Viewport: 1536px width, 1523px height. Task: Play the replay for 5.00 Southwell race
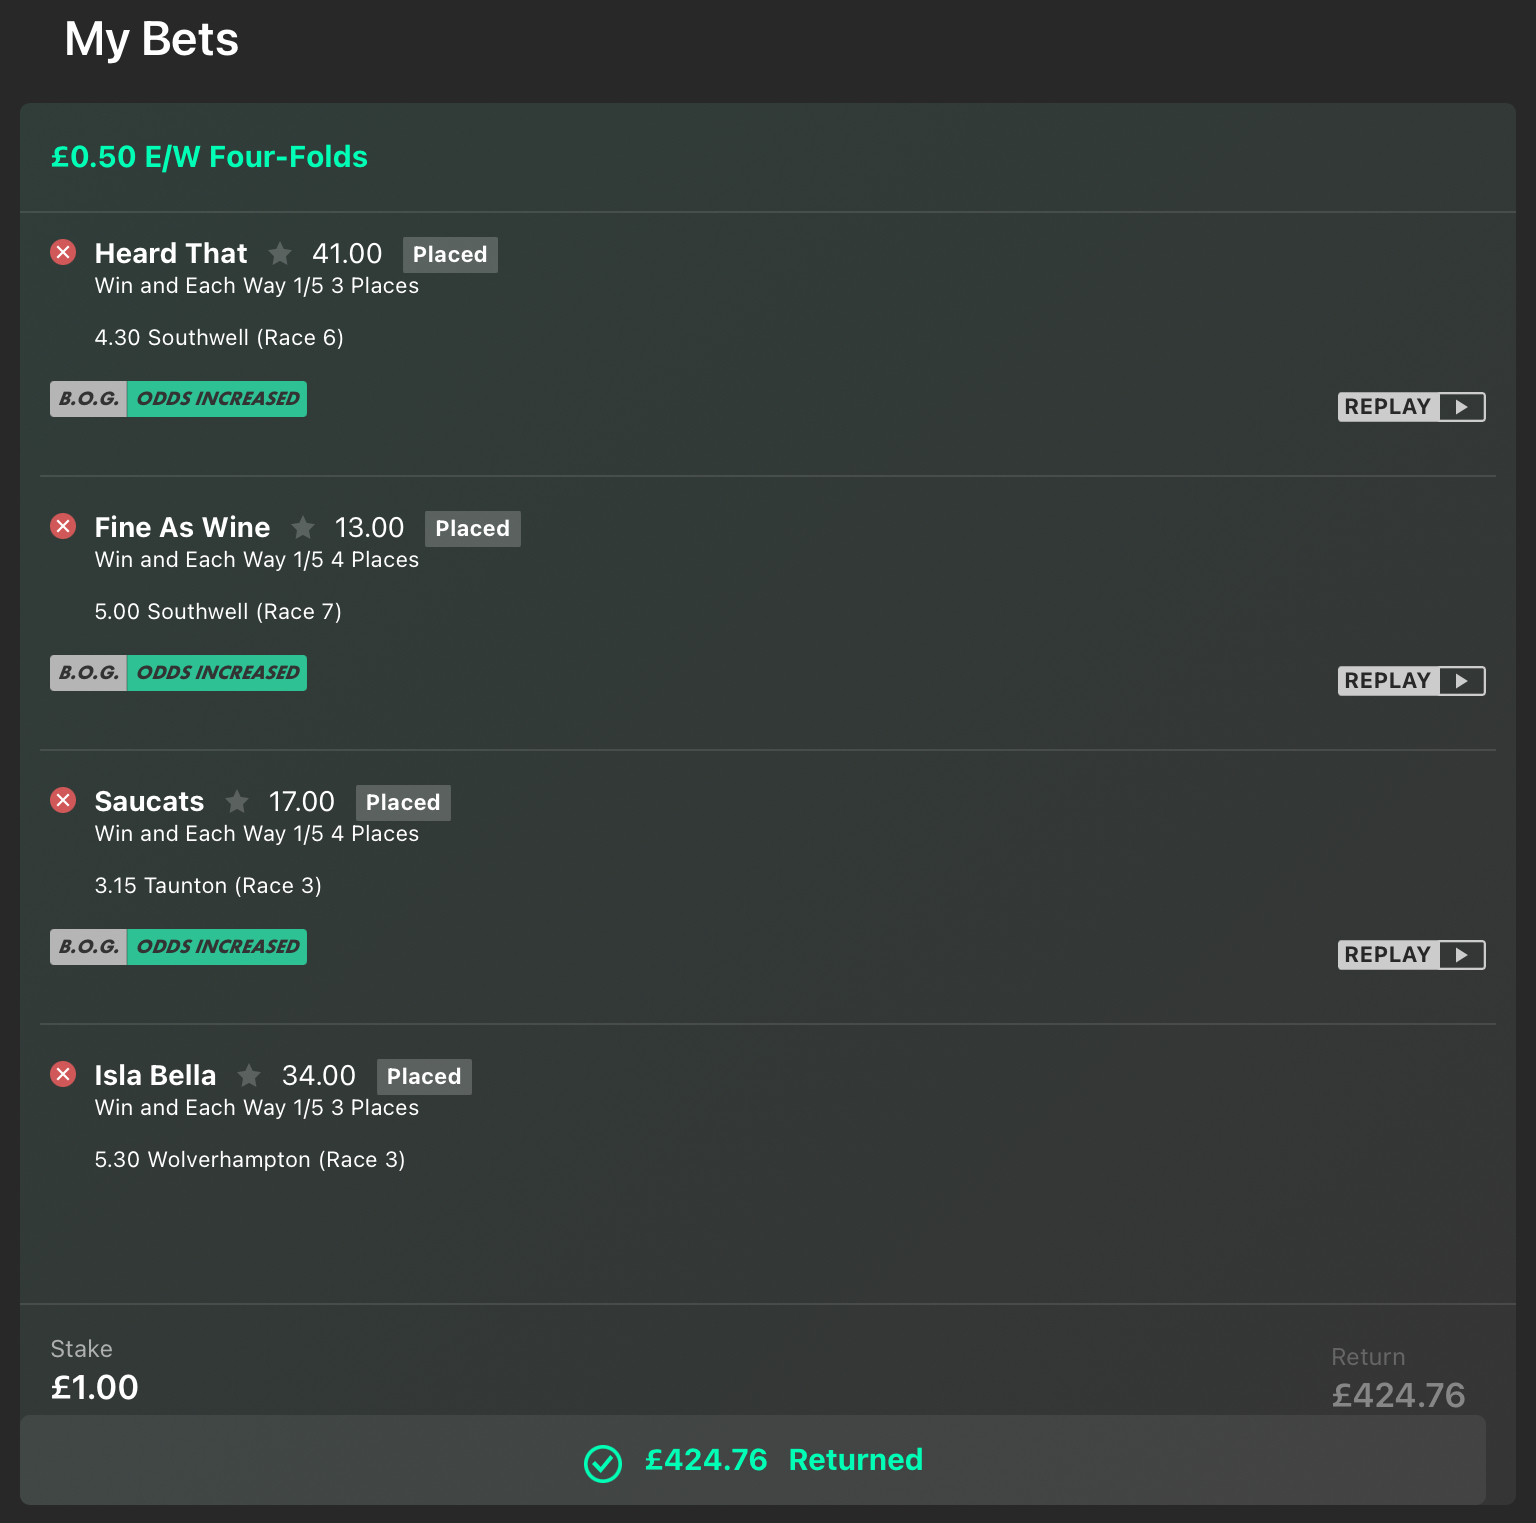[x=1411, y=681]
